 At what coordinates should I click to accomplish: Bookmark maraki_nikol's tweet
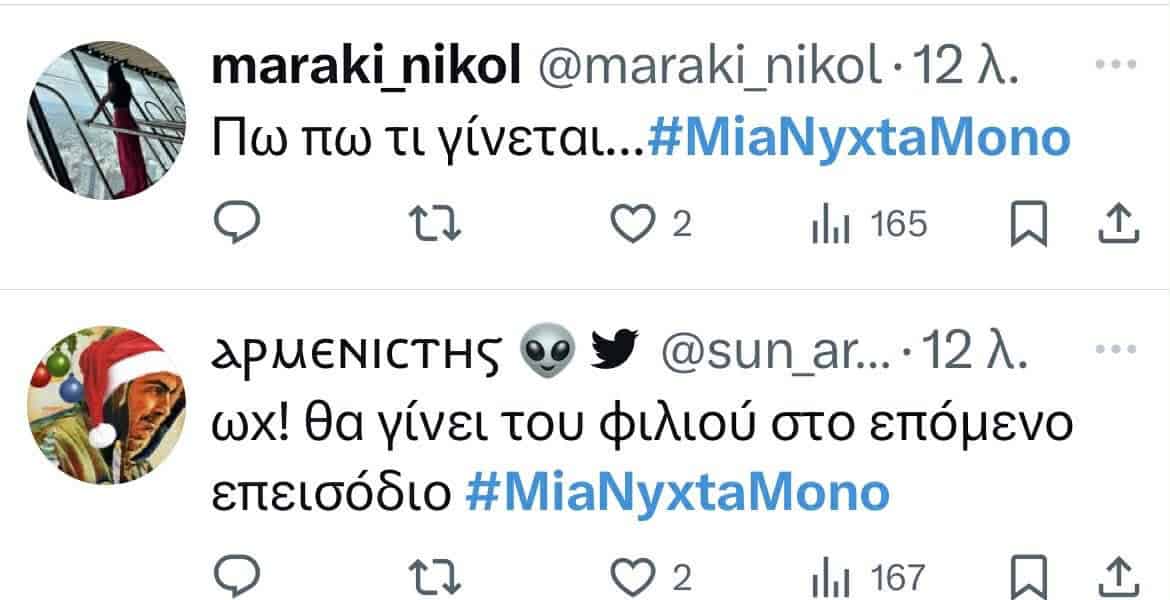coord(1029,224)
